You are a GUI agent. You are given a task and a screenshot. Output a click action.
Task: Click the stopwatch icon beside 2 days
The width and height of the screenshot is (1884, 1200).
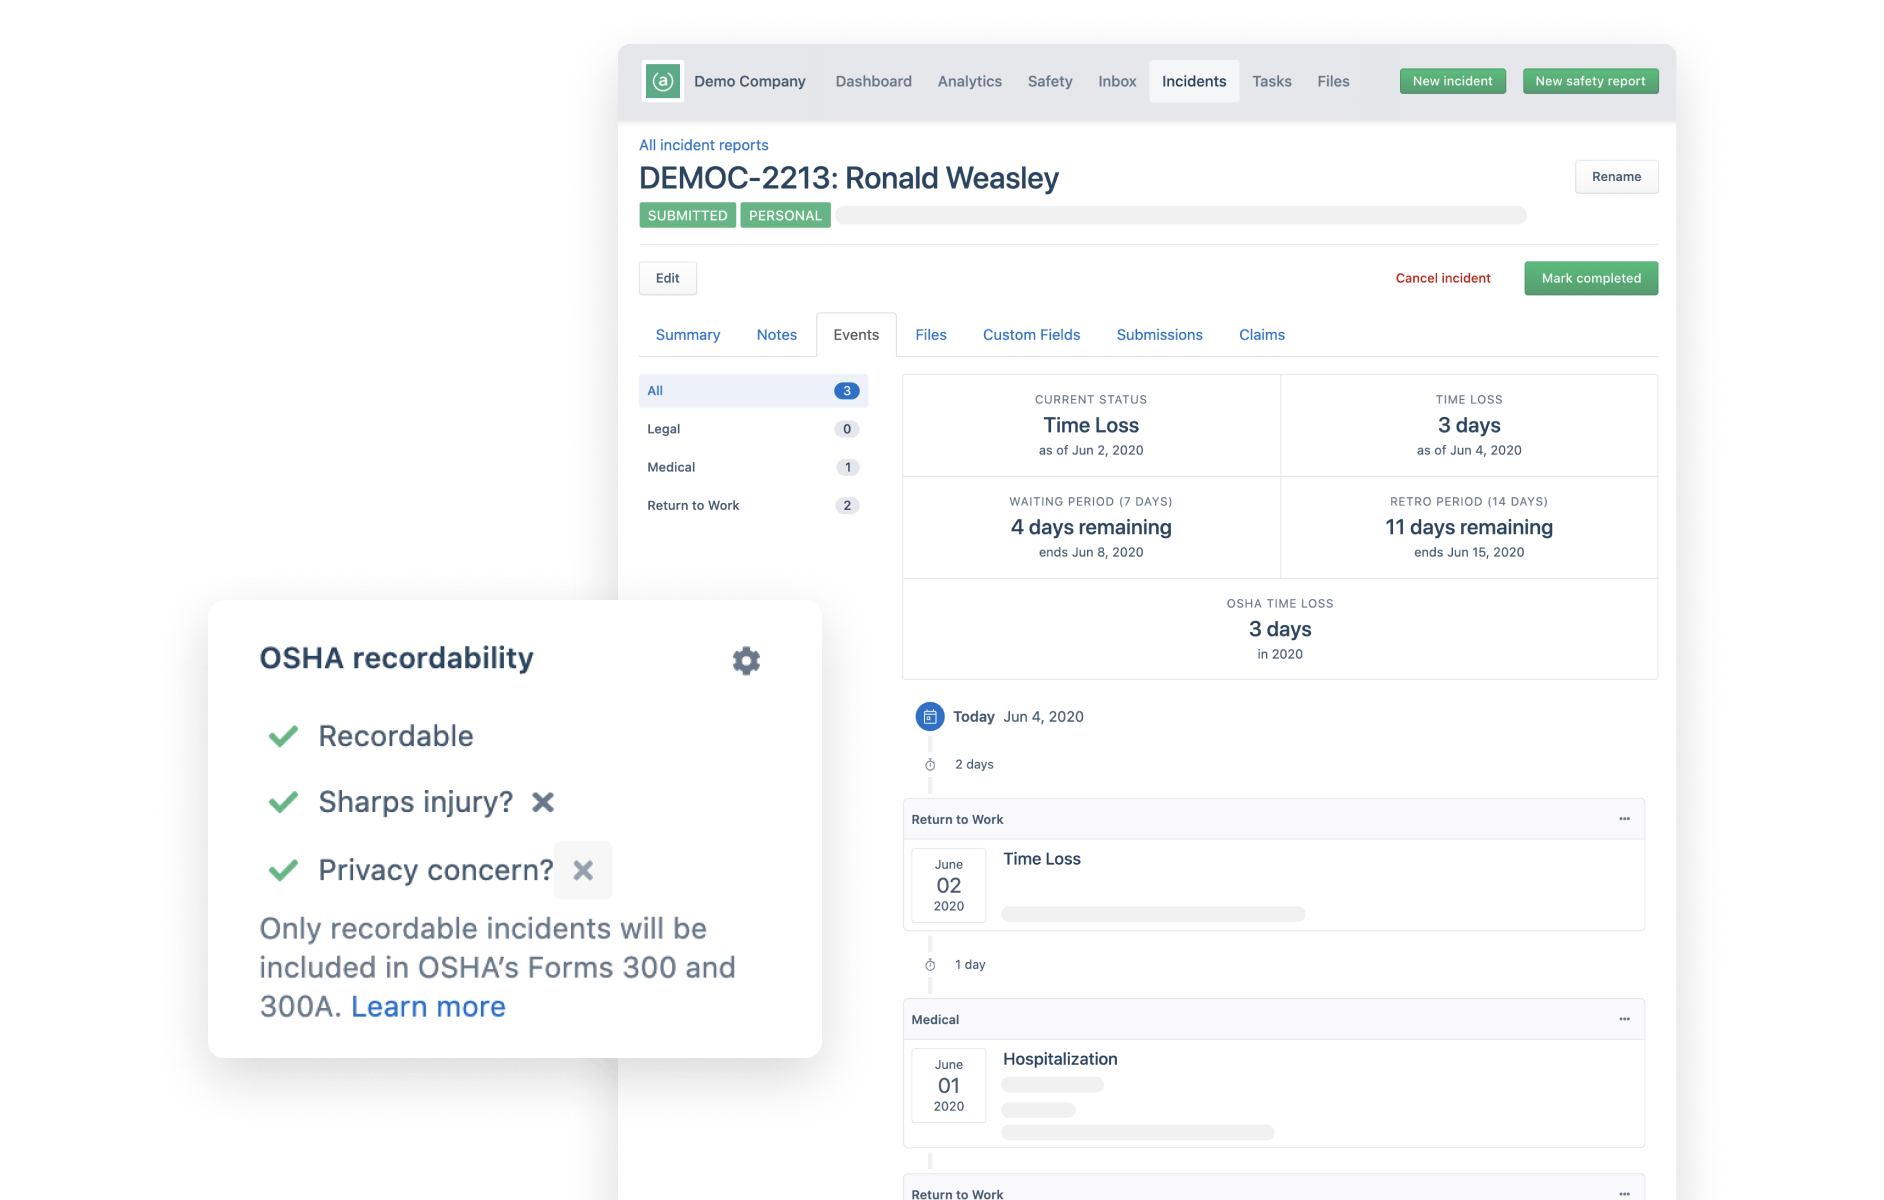[930, 764]
